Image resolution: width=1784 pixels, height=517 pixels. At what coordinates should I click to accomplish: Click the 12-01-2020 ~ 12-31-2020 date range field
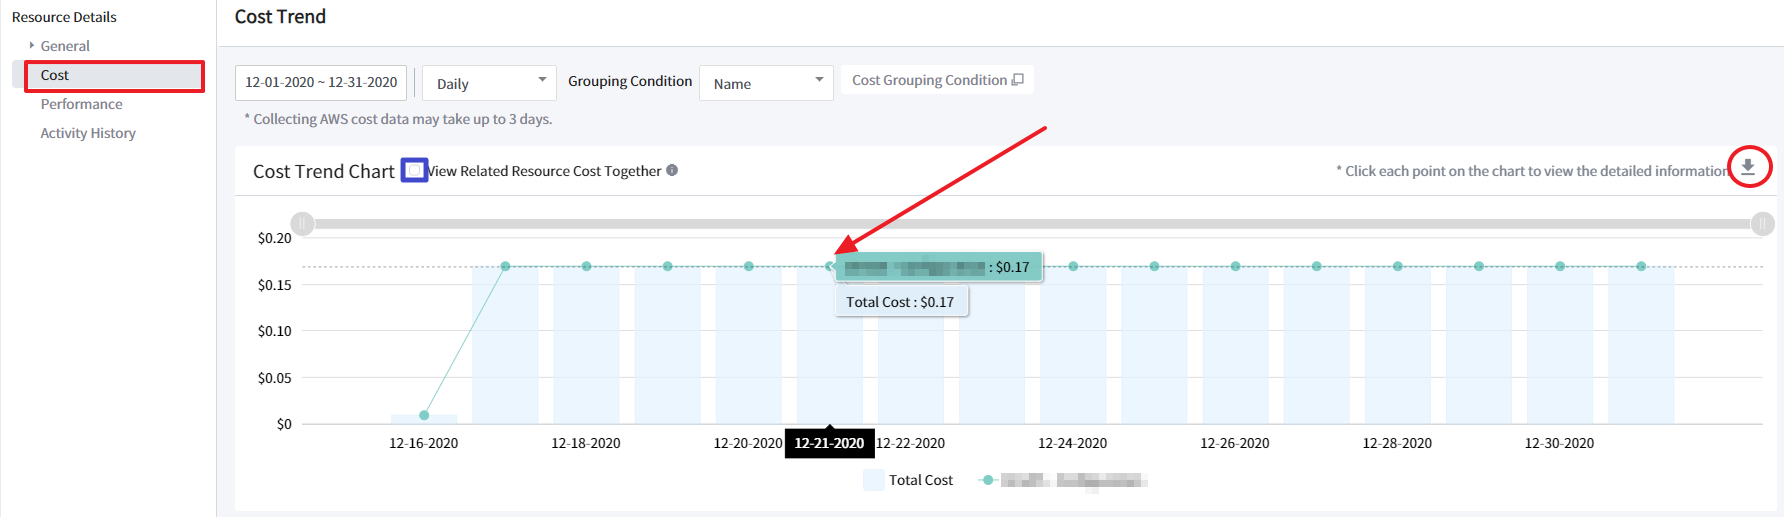tap(321, 82)
